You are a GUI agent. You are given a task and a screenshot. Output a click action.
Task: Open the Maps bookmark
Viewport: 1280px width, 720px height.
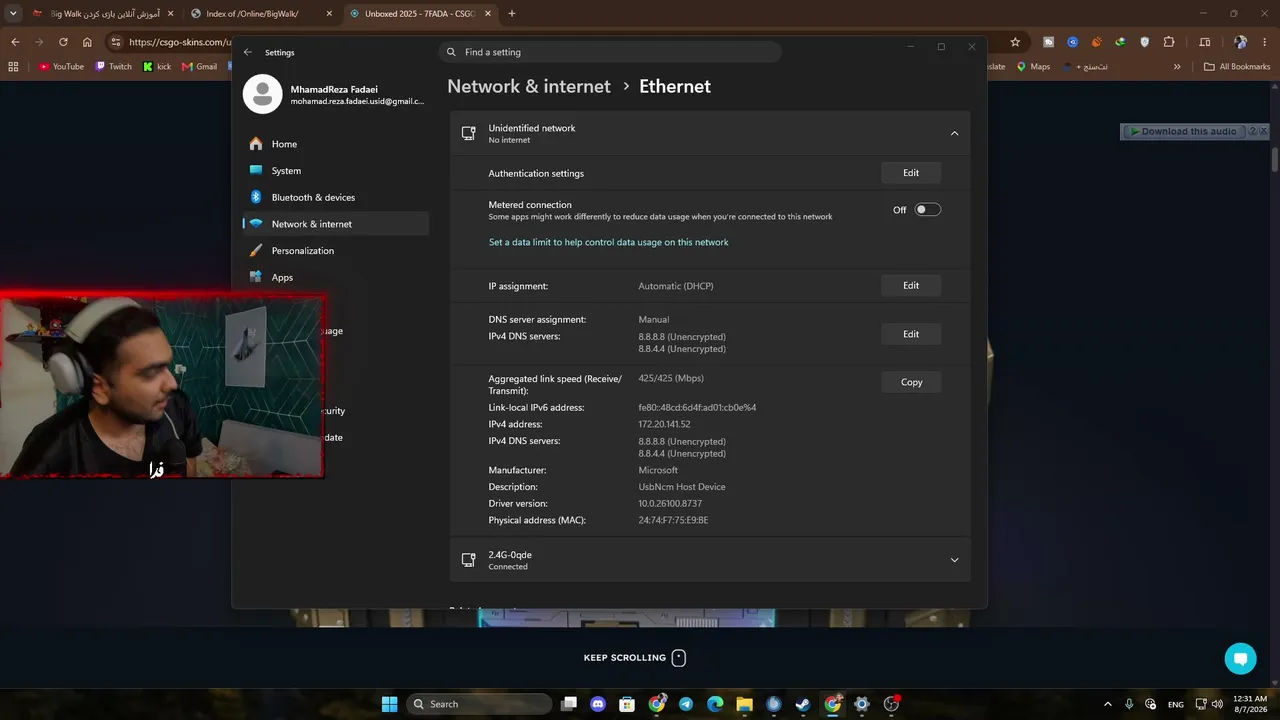click(1034, 67)
